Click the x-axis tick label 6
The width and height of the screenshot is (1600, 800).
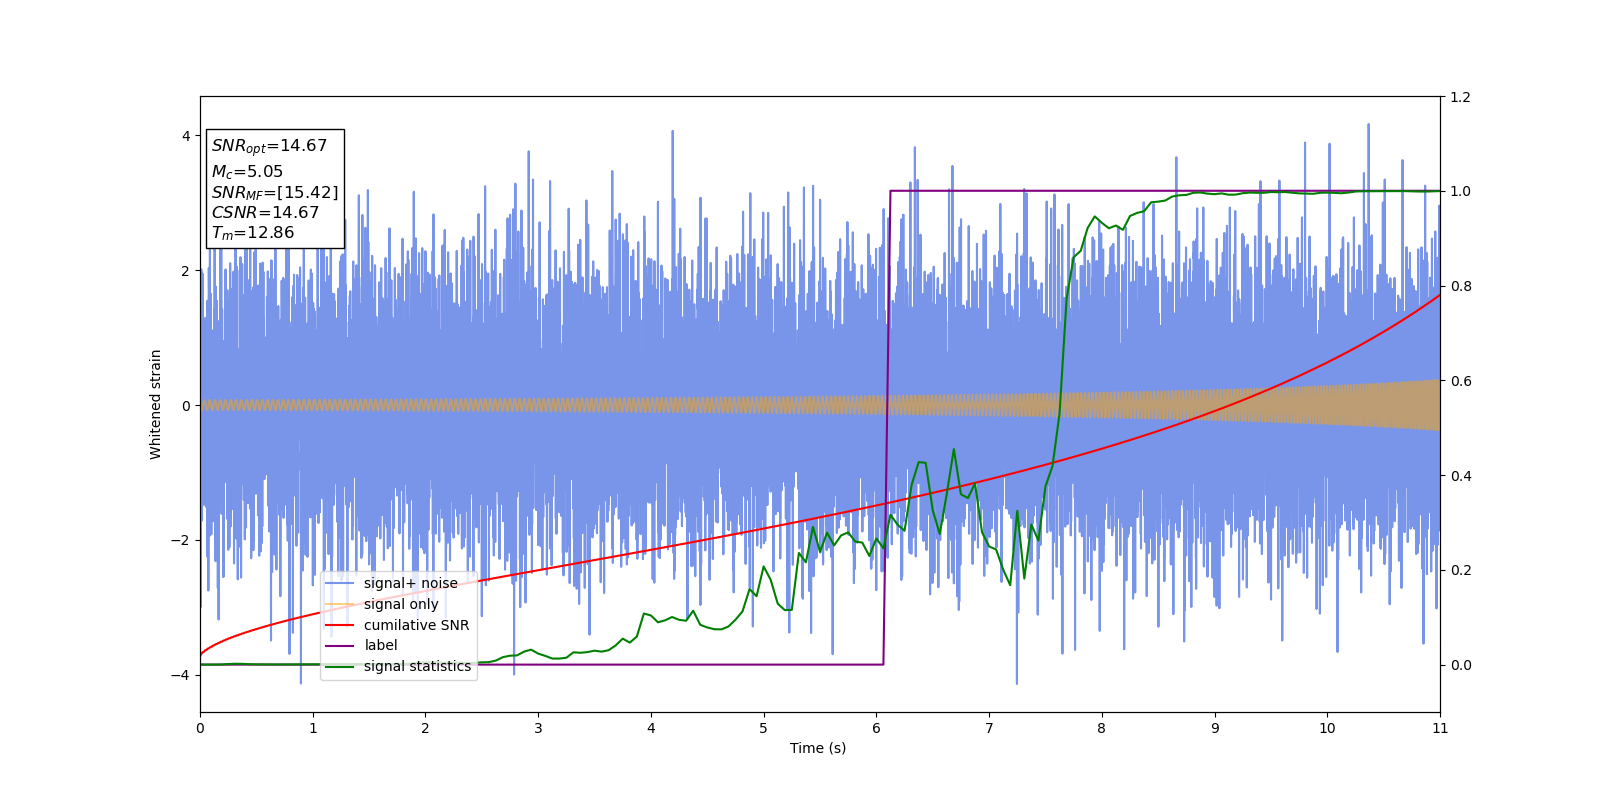tap(876, 728)
